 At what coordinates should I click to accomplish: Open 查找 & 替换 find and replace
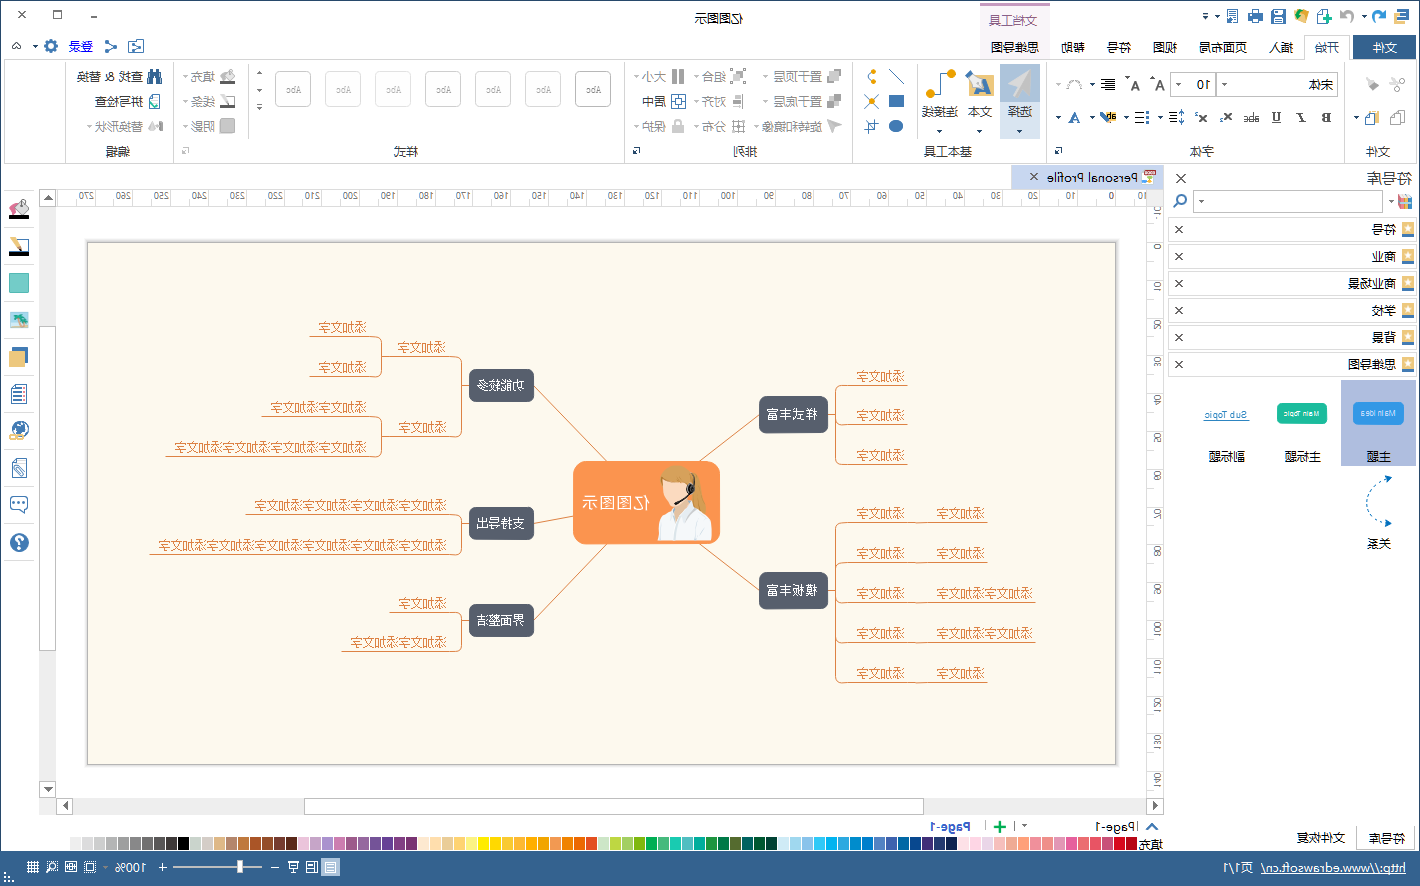click(120, 76)
